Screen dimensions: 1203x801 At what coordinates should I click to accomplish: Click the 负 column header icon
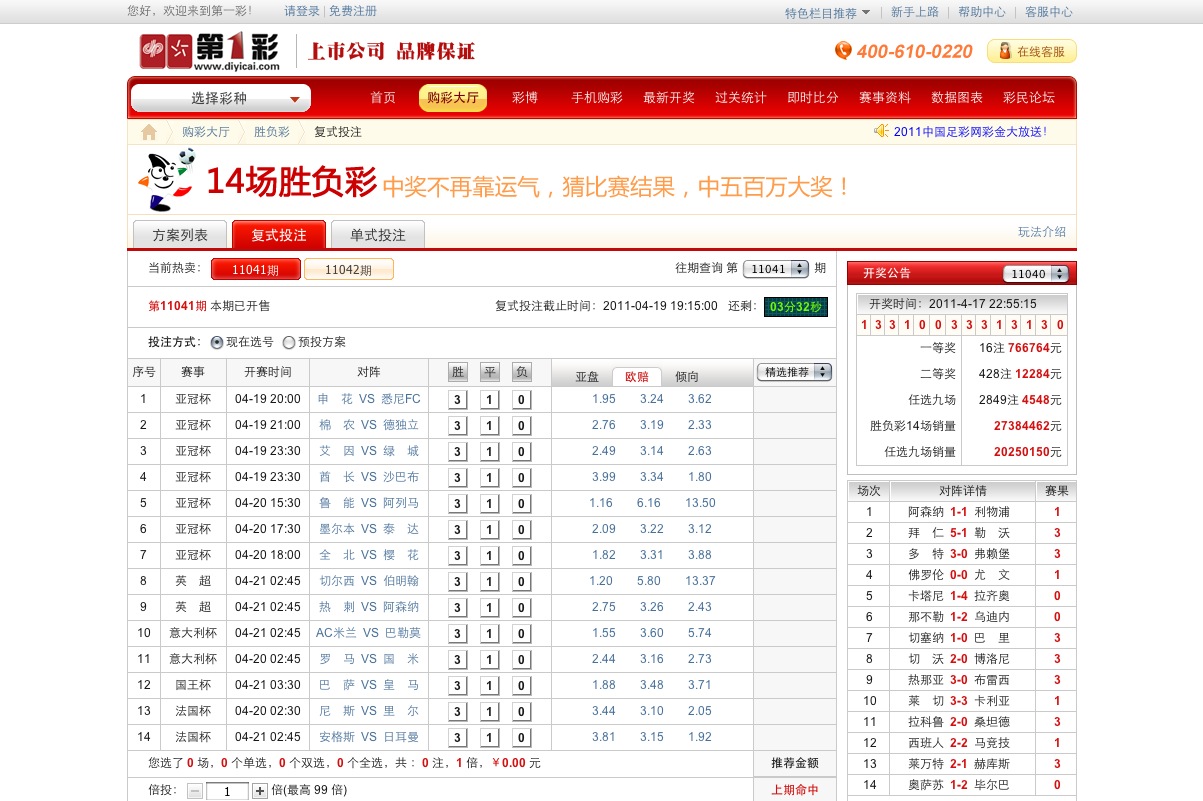[x=521, y=372]
